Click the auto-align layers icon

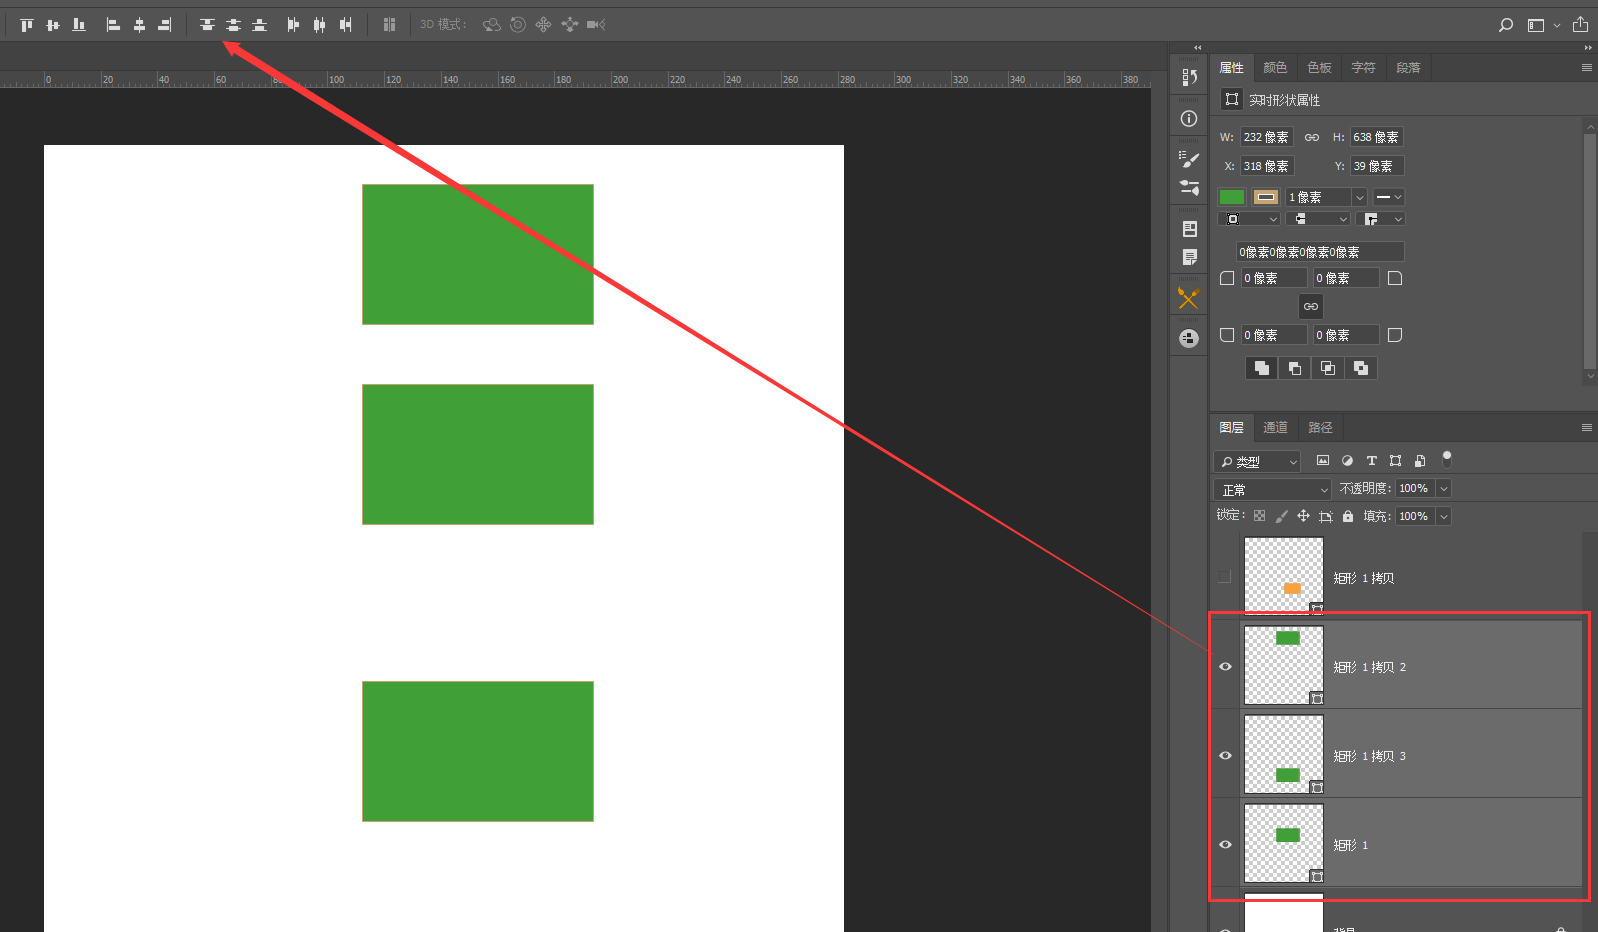tap(389, 25)
